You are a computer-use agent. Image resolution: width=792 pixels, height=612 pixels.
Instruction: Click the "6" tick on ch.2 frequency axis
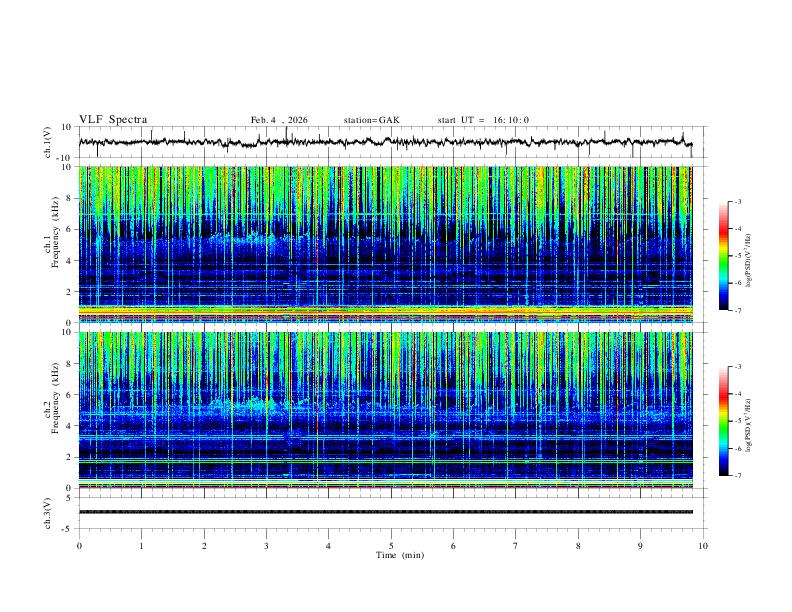click(69, 395)
